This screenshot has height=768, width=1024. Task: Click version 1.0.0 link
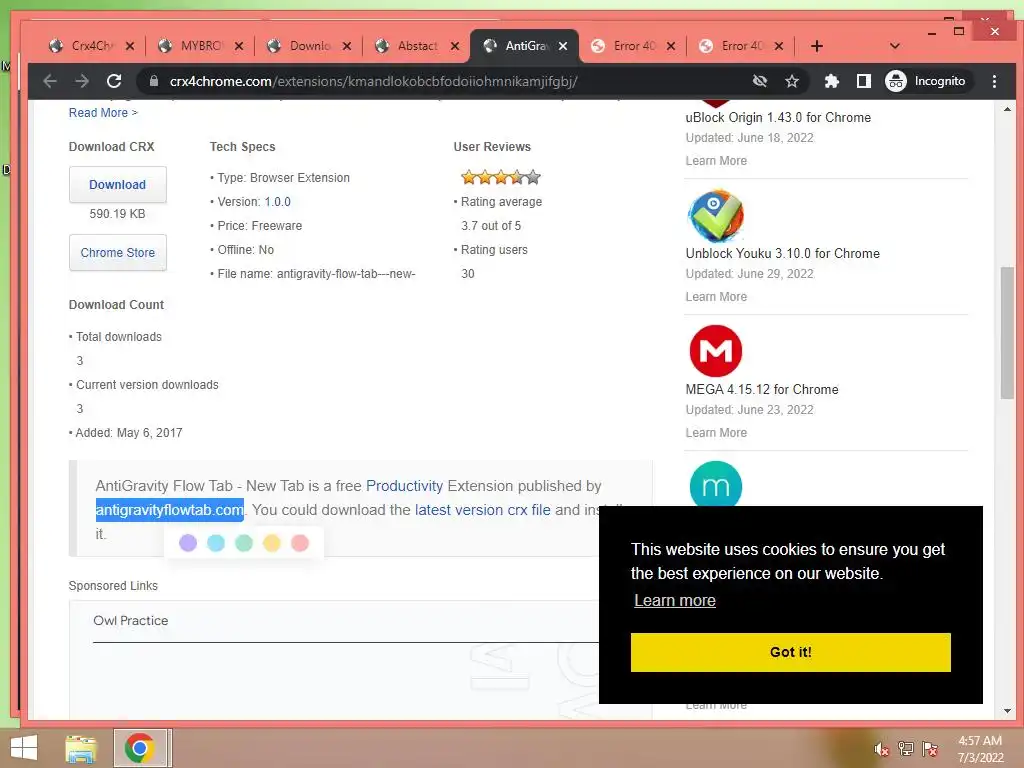pos(278,202)
